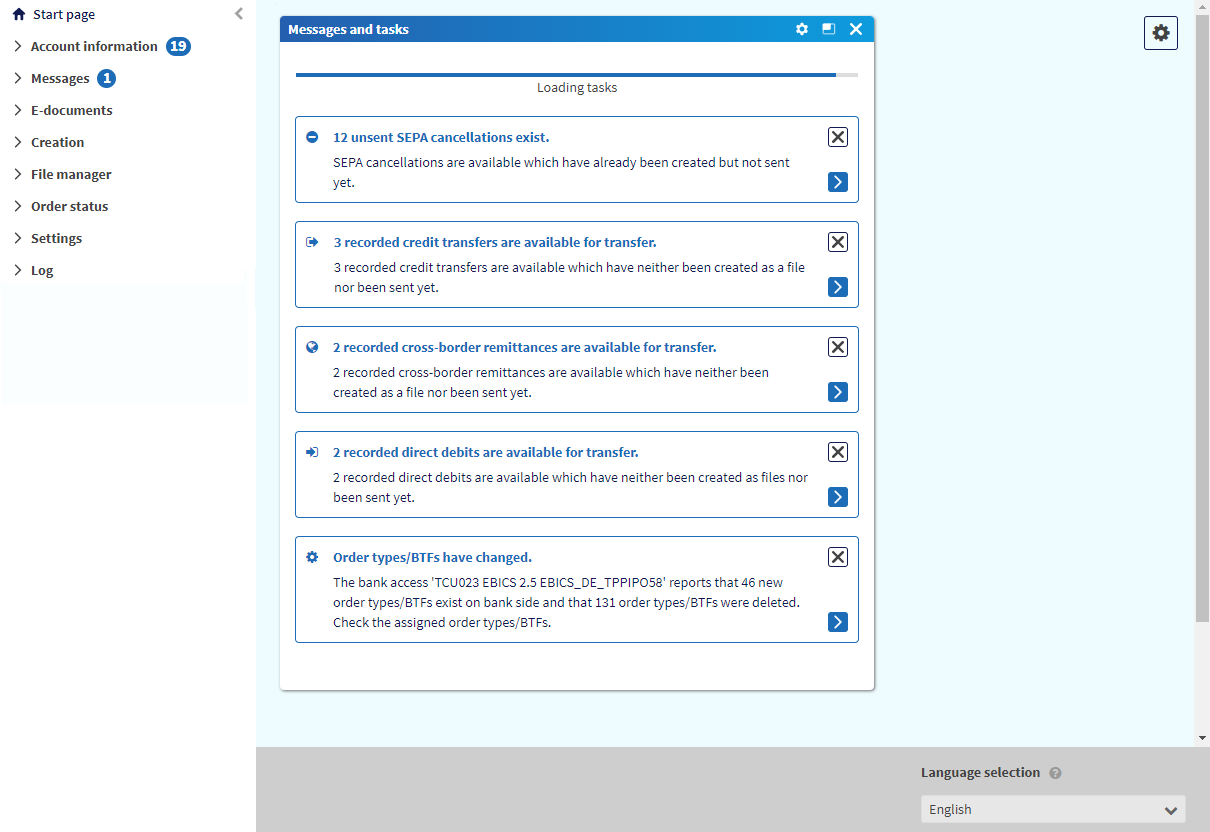Click the '2 recorded direct debits' title link
Image resolution: width=1210 pixels, height=832 pixels.
click(x=485, y=452)
